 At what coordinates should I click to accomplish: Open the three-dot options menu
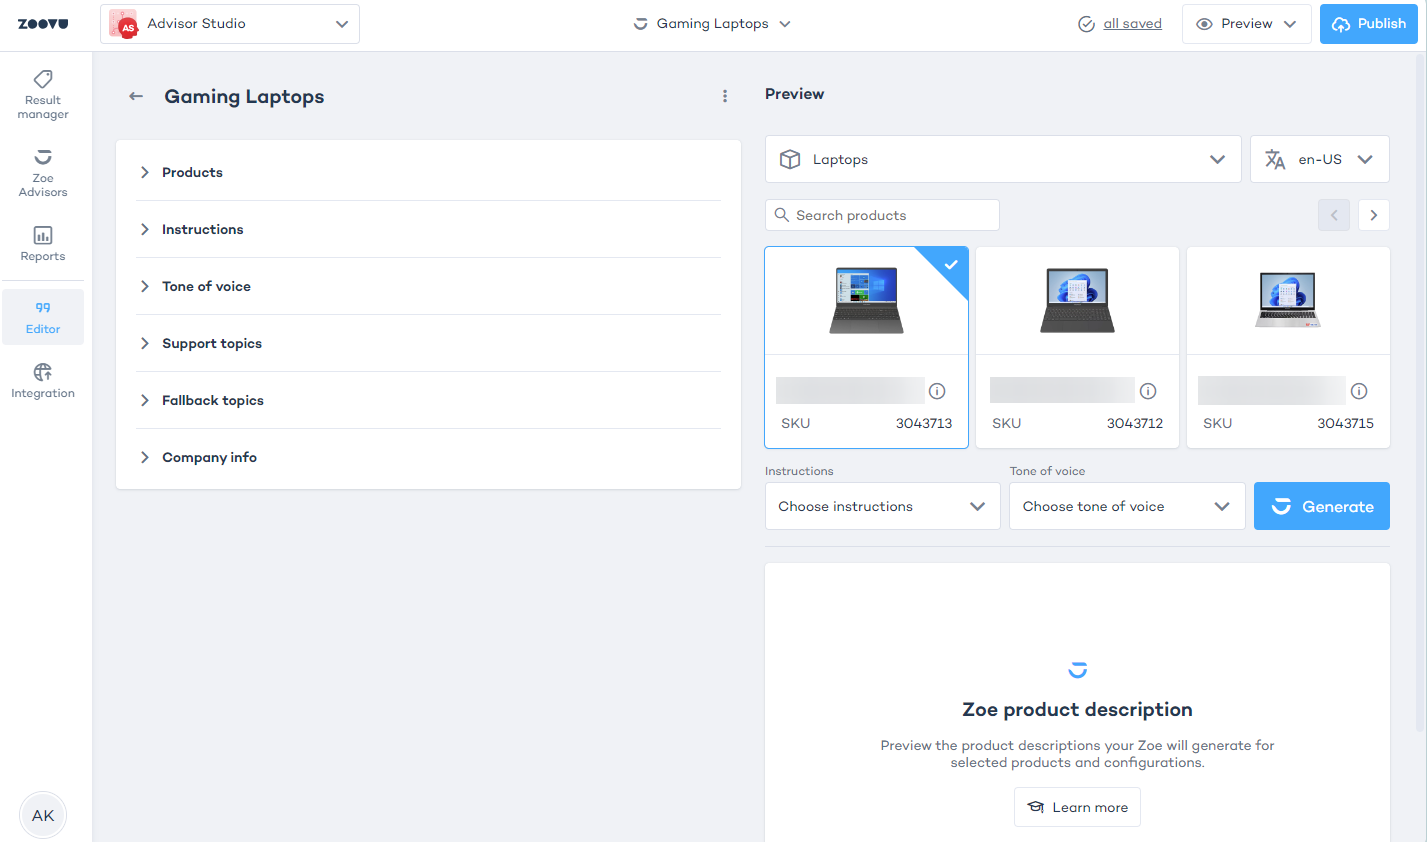(725, 97)
